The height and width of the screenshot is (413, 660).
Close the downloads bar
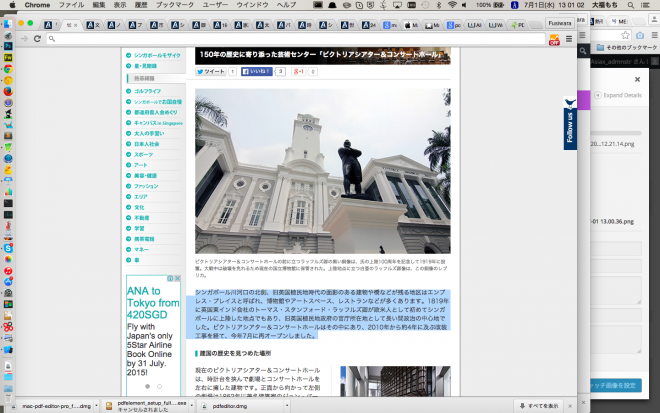click(570, 406)
